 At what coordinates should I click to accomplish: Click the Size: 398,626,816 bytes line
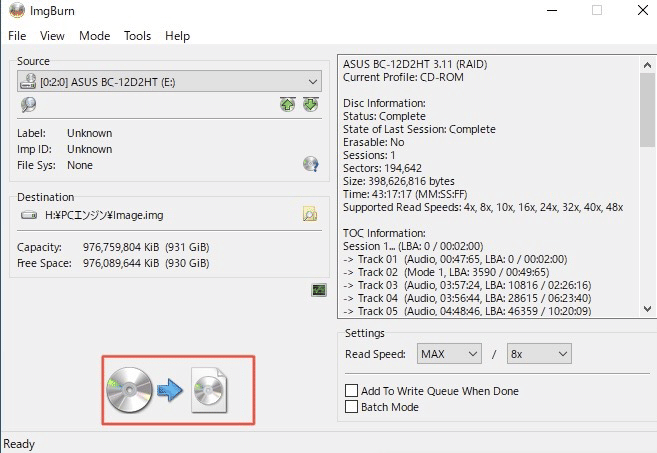pos(399,181)
